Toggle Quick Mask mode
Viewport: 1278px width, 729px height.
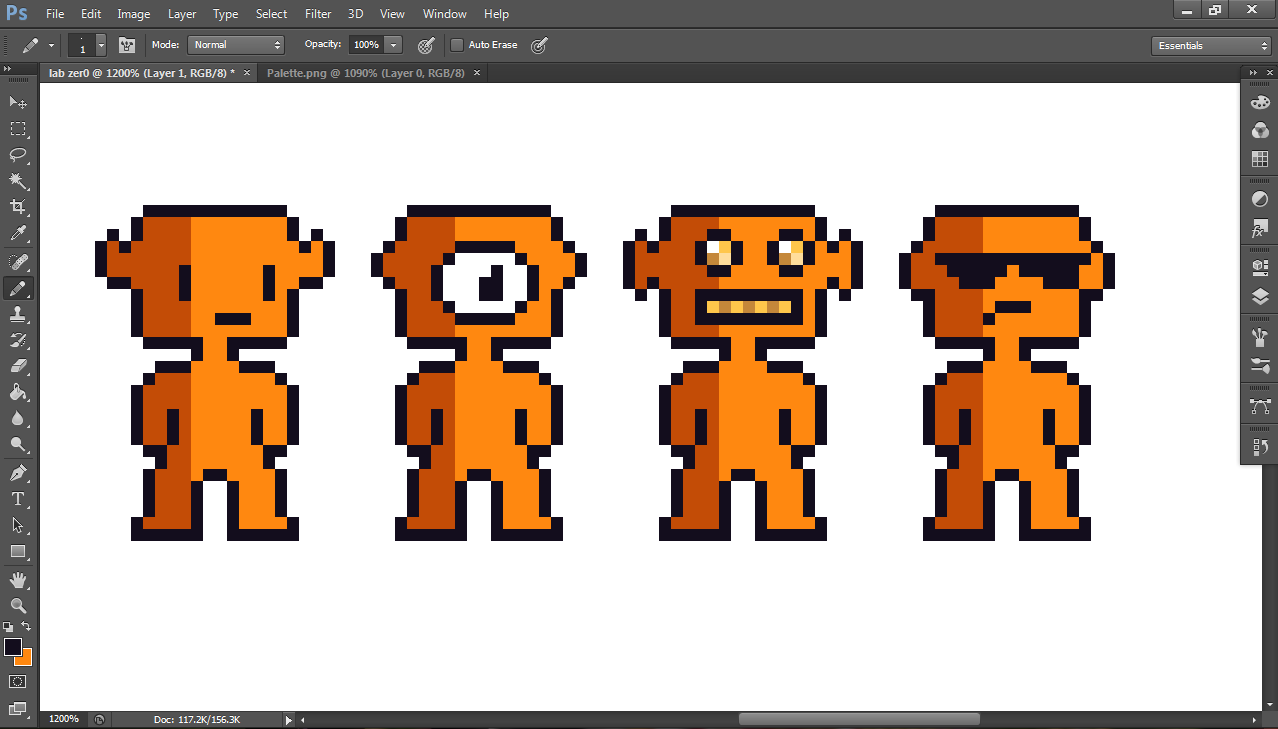point(18,681)
